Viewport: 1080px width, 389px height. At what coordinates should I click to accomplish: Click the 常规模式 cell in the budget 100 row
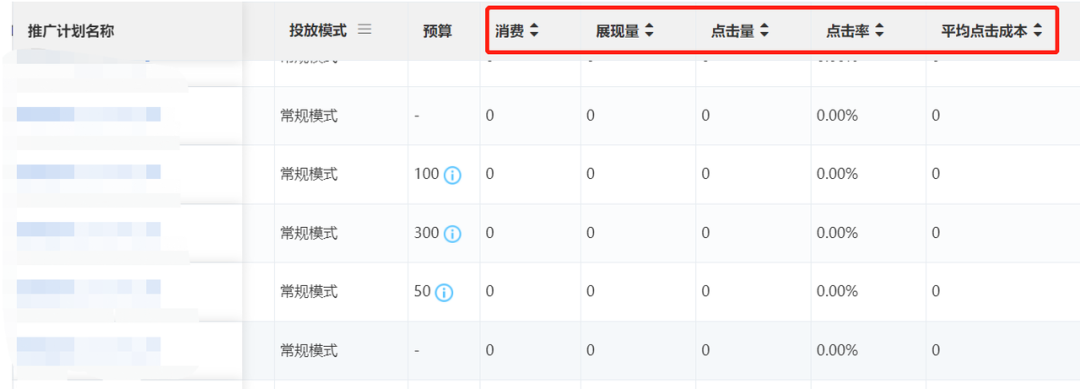(x=309, y=175)
